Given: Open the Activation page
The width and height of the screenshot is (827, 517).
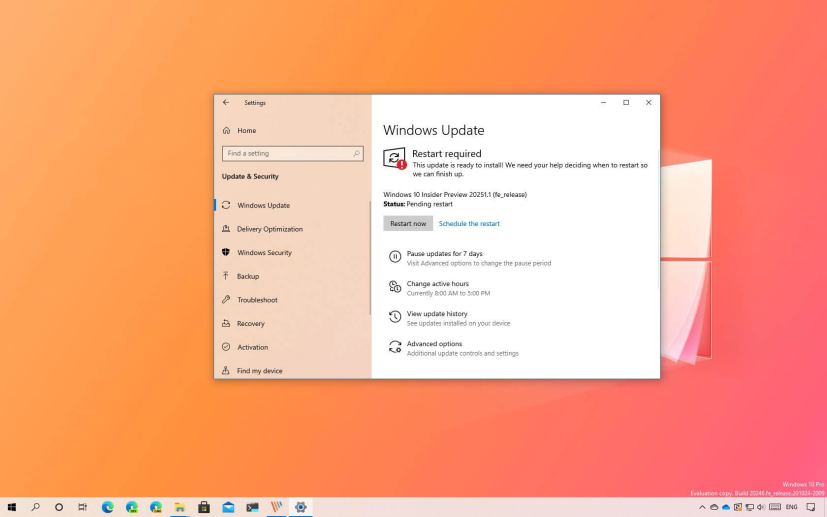Looking at the screenshot, I should tap(253, 347).
